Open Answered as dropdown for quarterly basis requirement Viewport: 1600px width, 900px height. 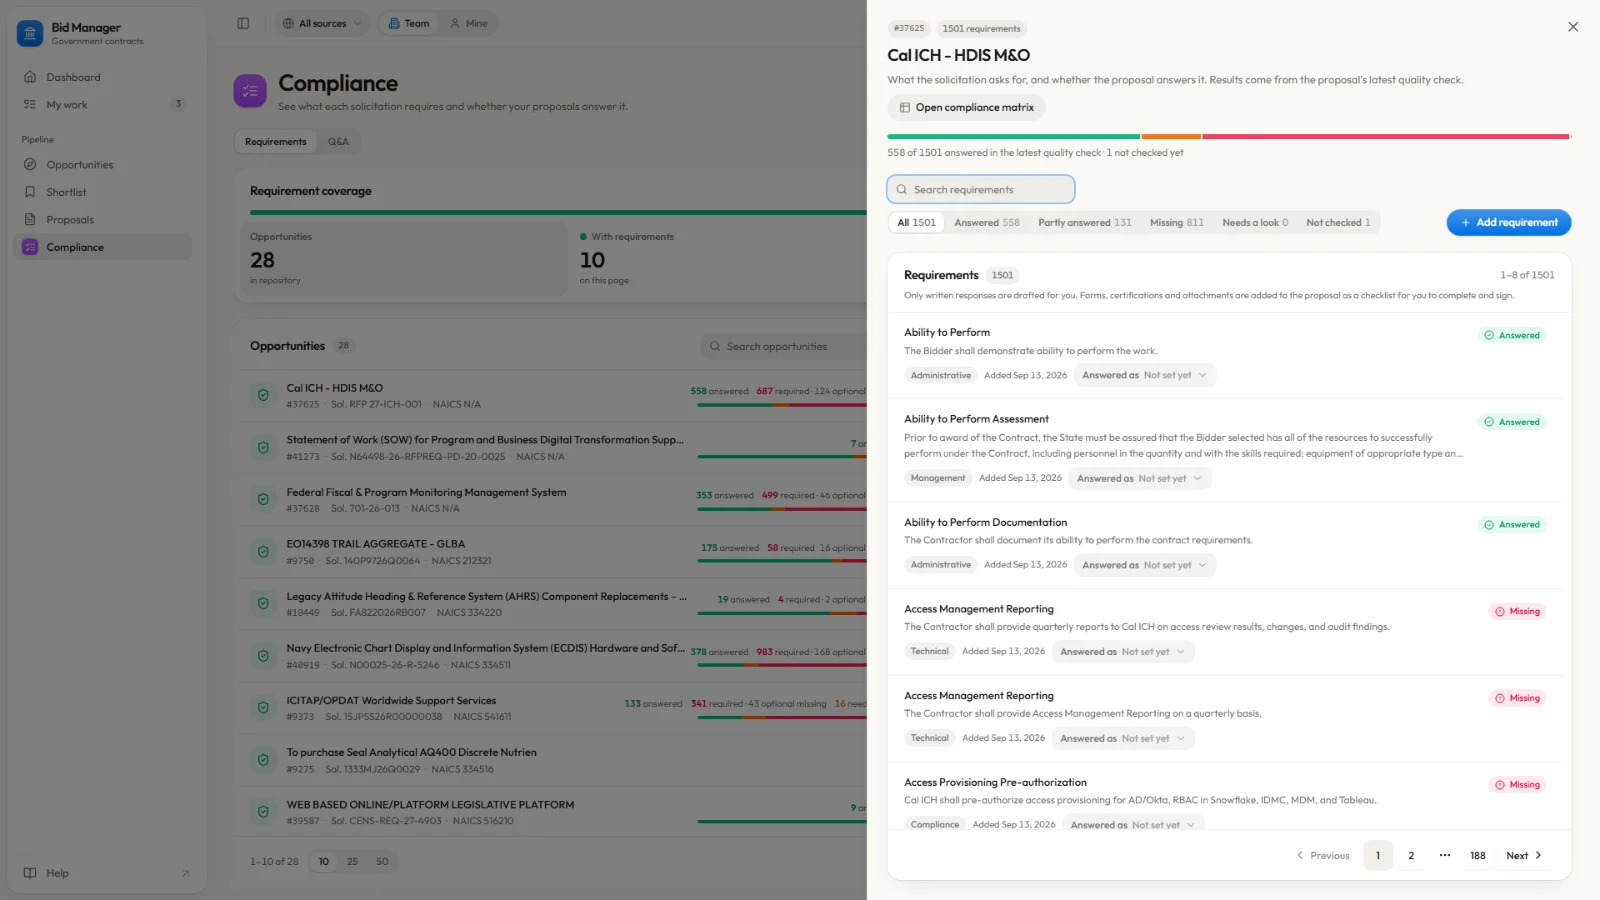(x=1123, y=739)
